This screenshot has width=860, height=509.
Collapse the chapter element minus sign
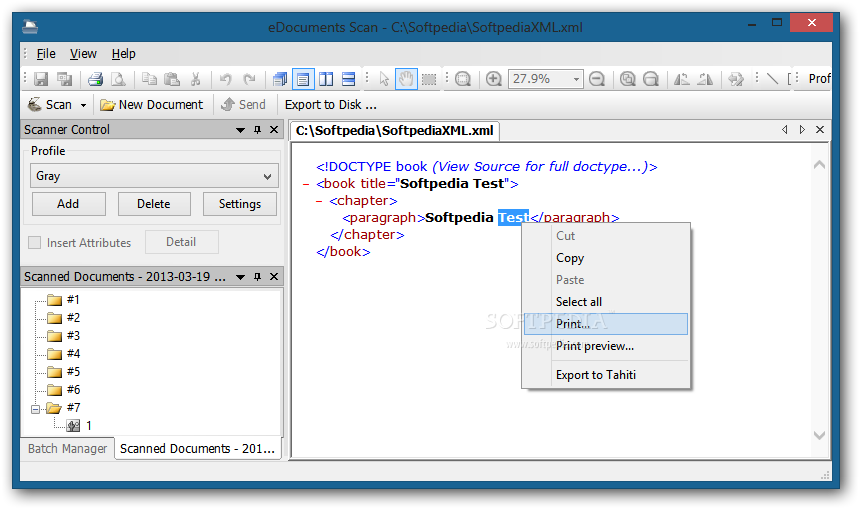[319, 201]
